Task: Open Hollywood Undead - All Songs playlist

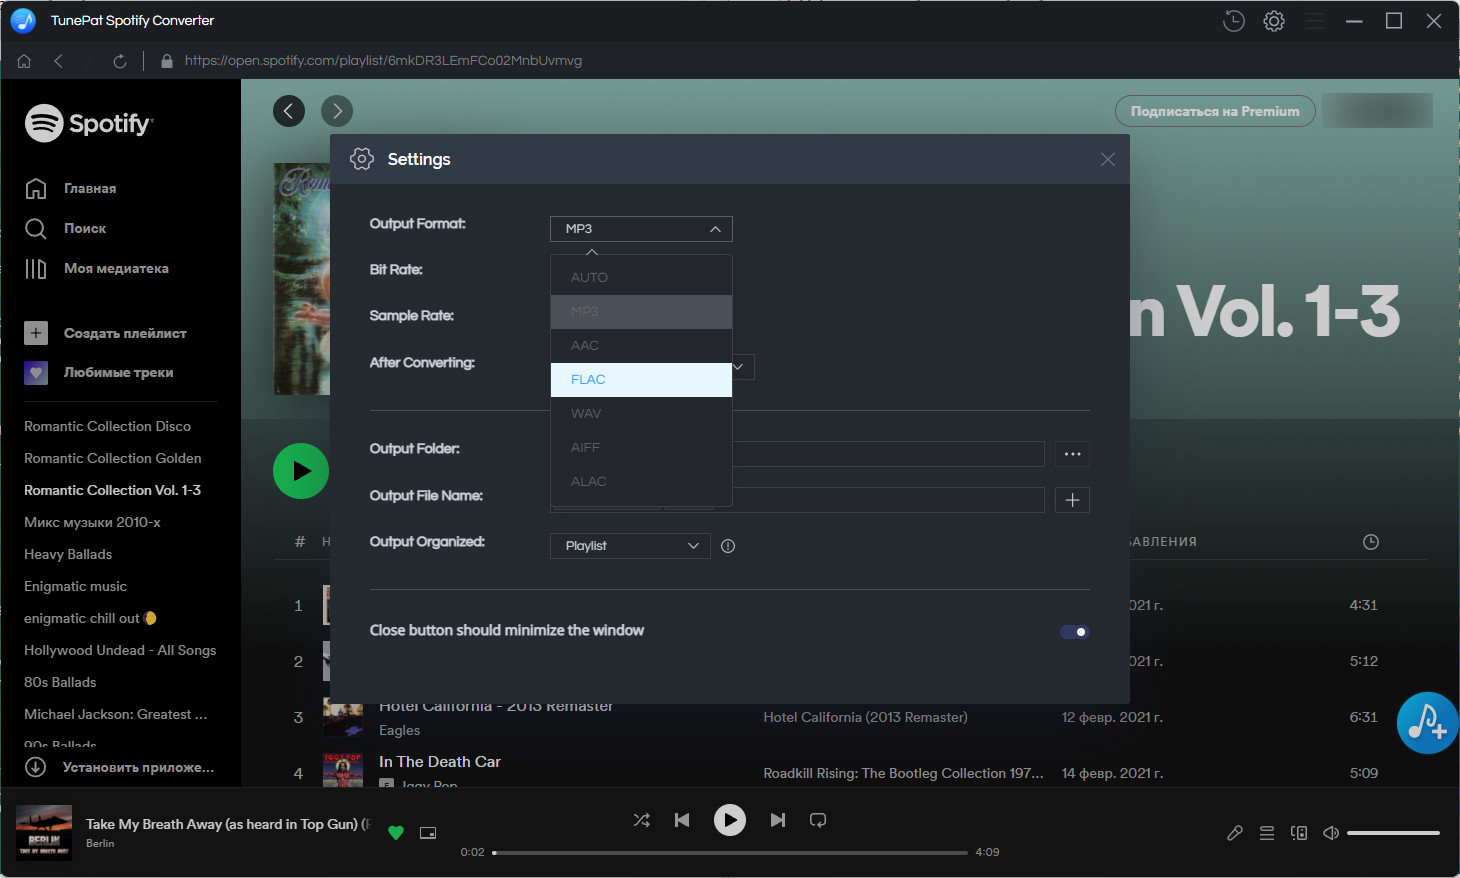Action: click(120, 650)
